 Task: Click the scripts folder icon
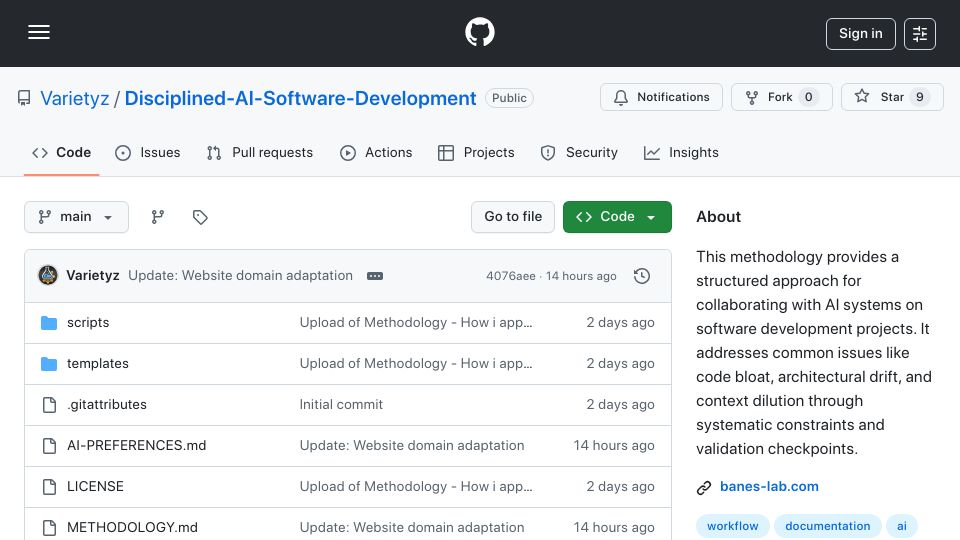tap(49, 323)
